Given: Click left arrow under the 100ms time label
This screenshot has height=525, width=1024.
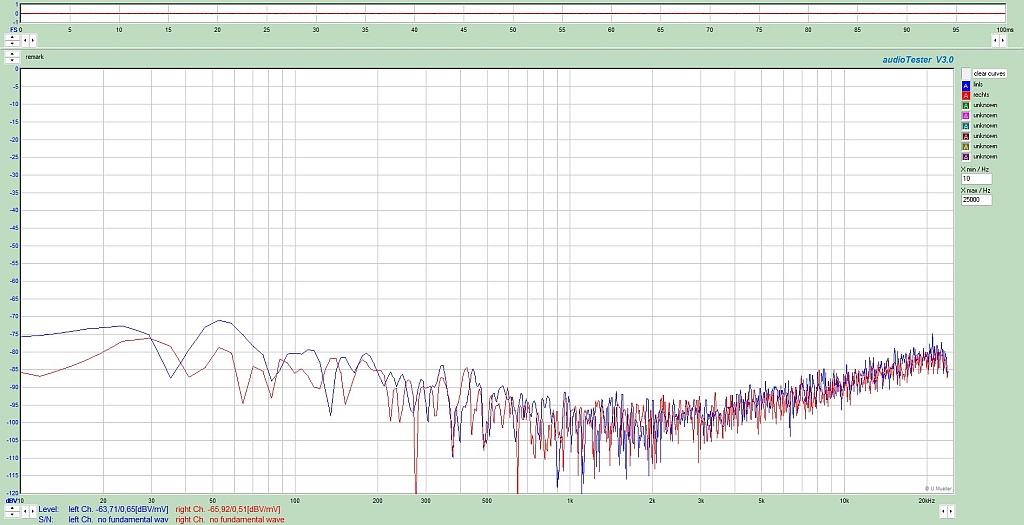Looking at the screenshot, I should [x=995, y=40].
